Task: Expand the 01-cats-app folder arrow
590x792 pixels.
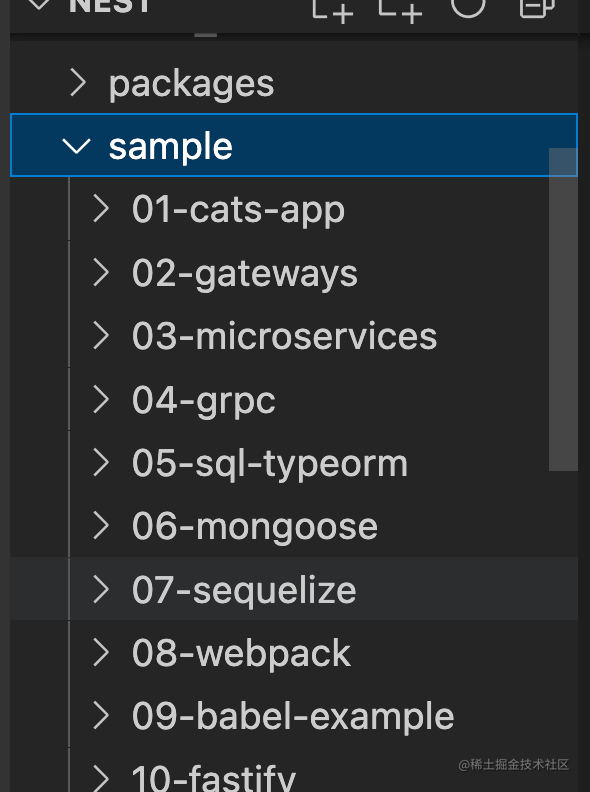Action: (101, 209)
